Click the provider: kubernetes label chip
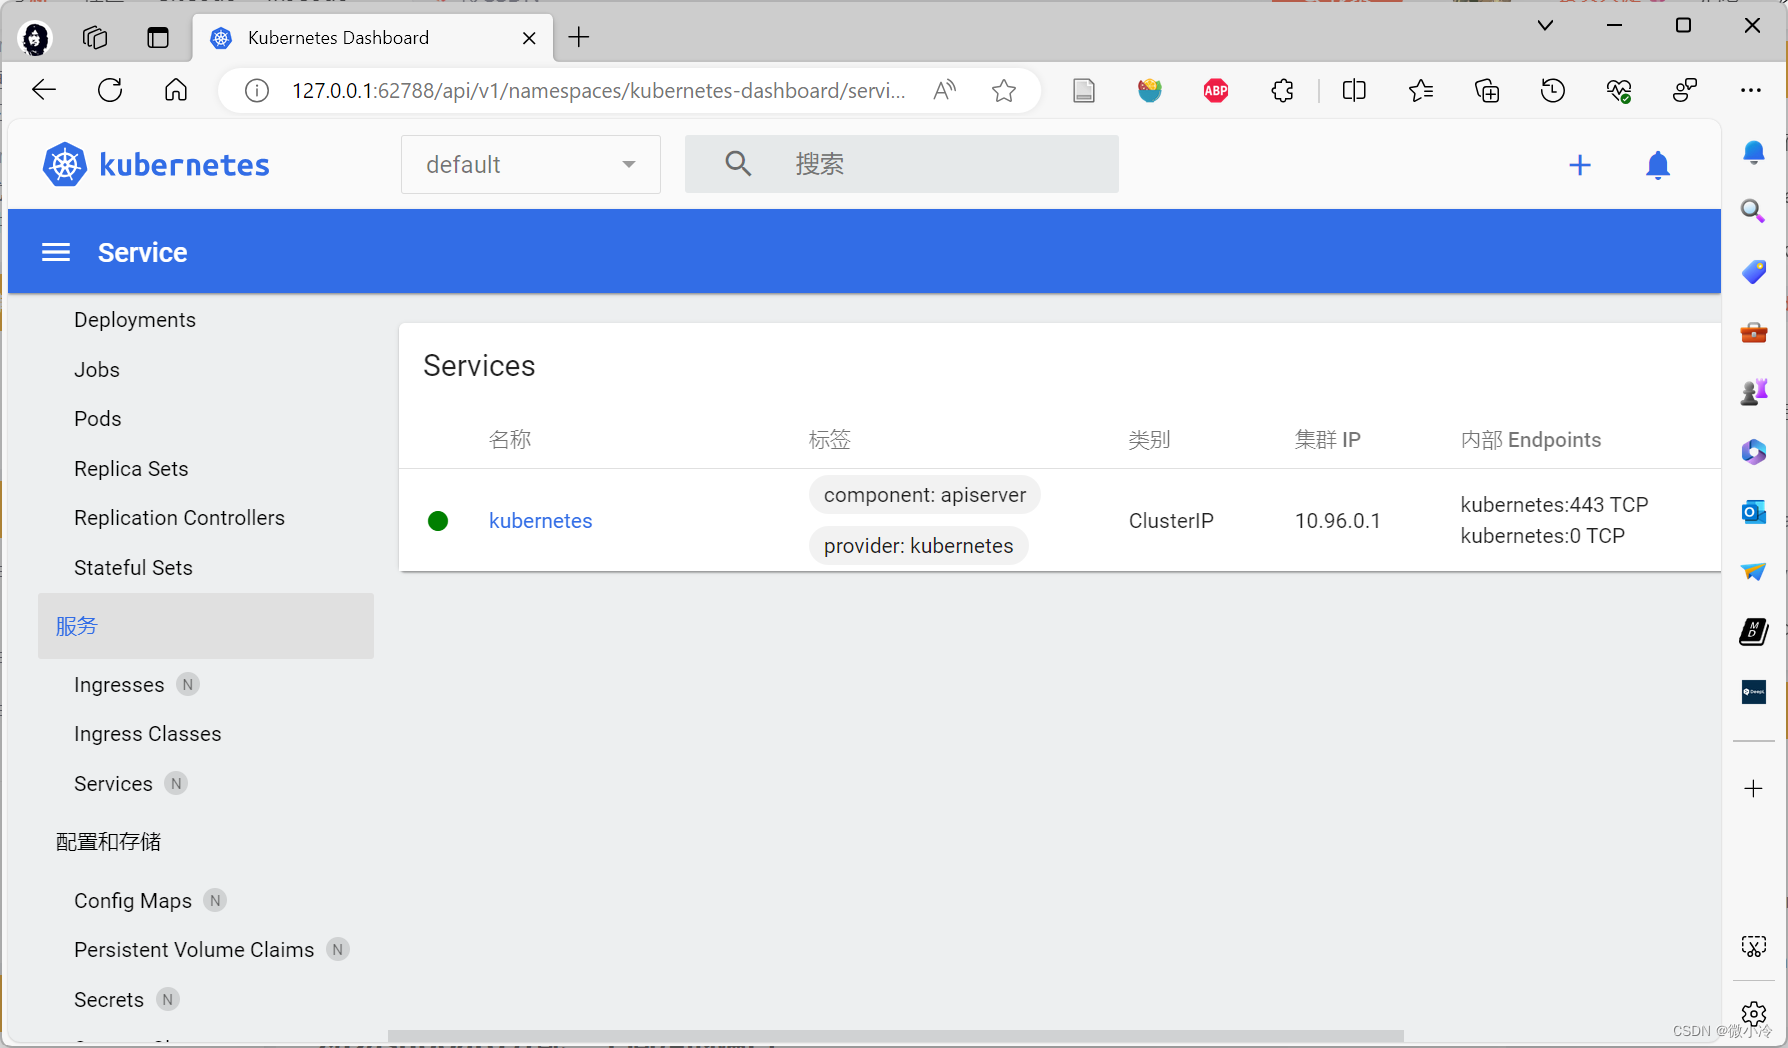Viewport: 1788px width, 1048px height. (x=918, y=546)
